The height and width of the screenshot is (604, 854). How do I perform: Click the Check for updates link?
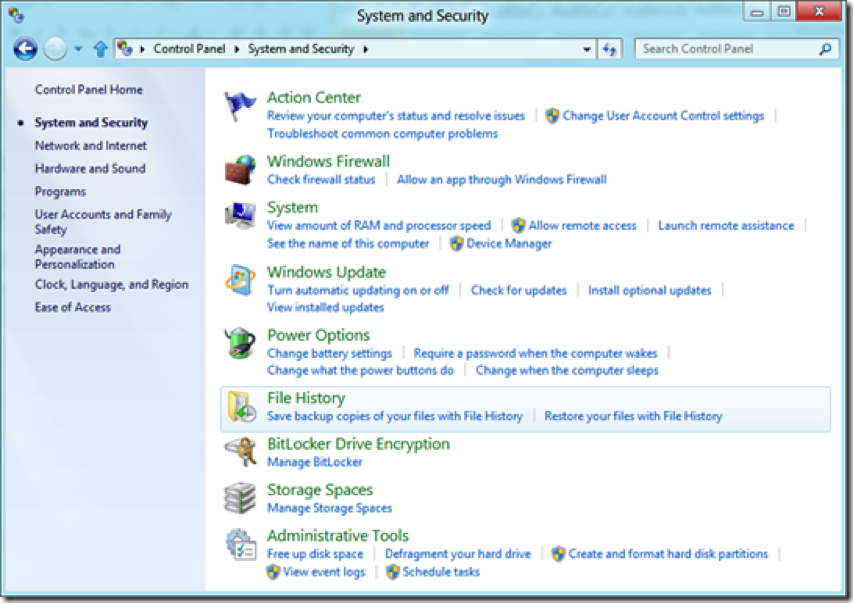point(518,290)
